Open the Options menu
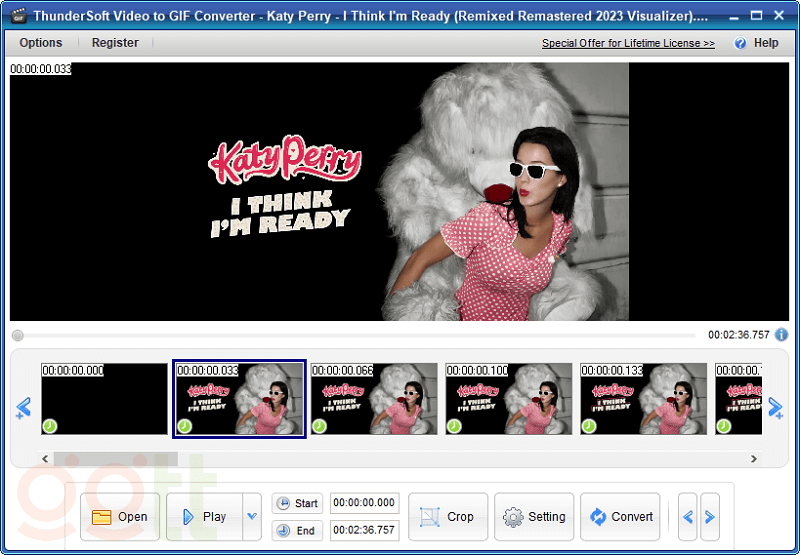 (41, 43)
